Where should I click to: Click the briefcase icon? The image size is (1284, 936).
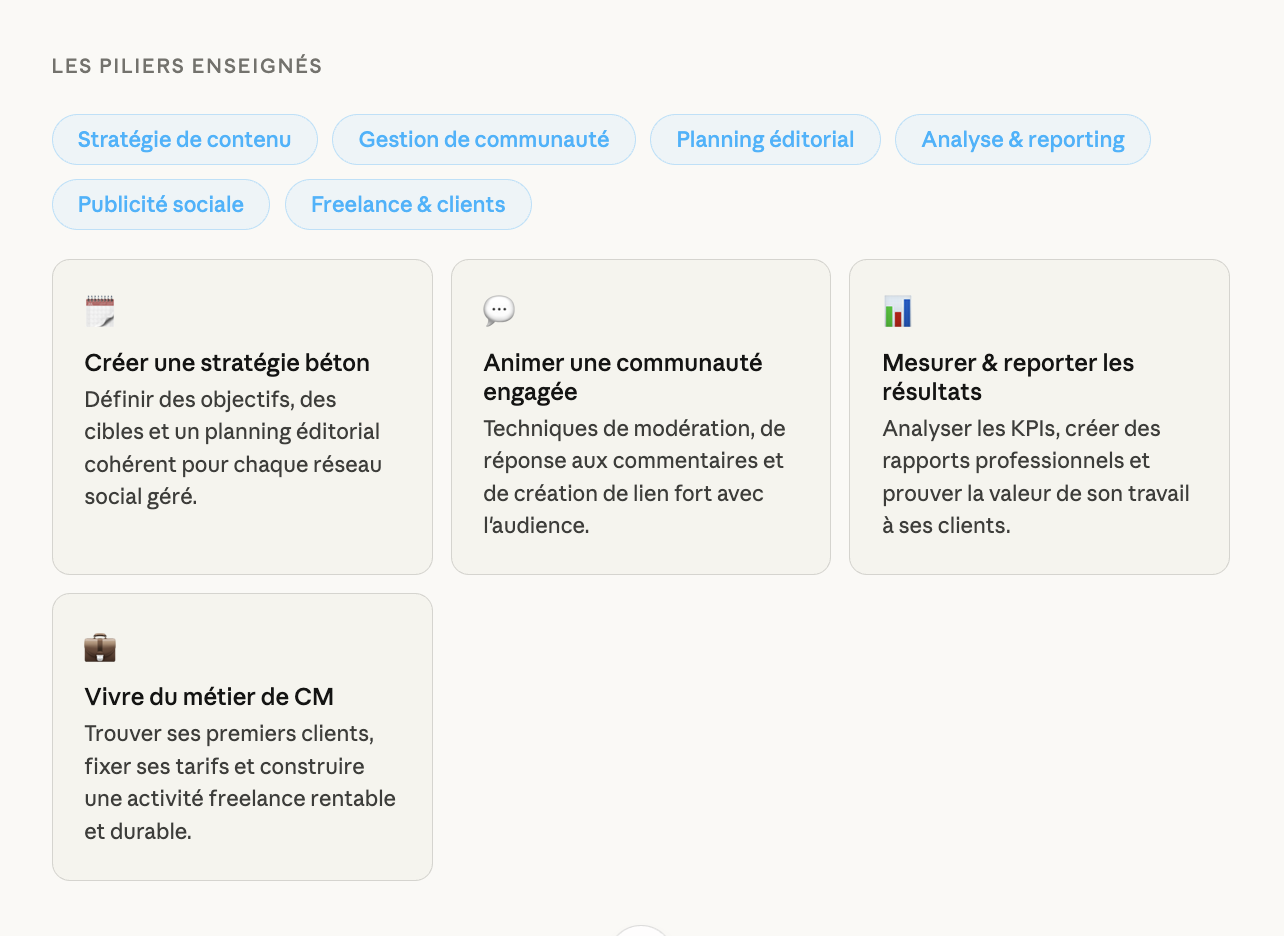coord(100,647)
